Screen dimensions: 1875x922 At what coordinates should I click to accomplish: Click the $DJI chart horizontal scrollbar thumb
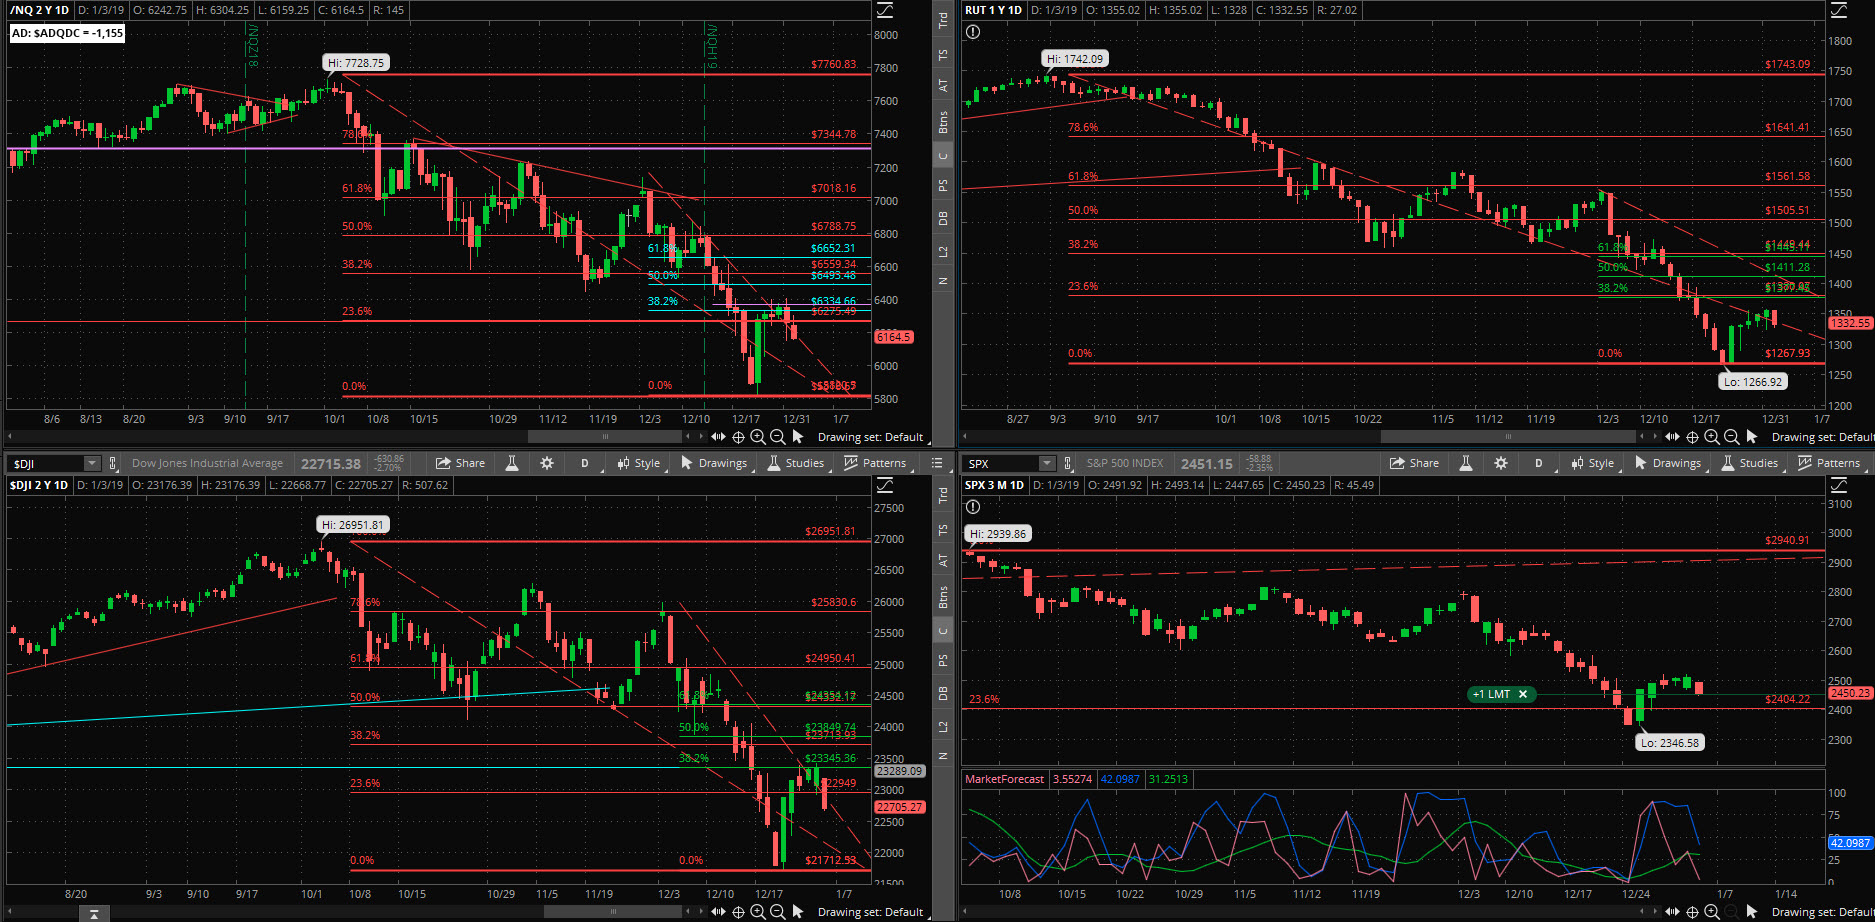coord(613,912)
